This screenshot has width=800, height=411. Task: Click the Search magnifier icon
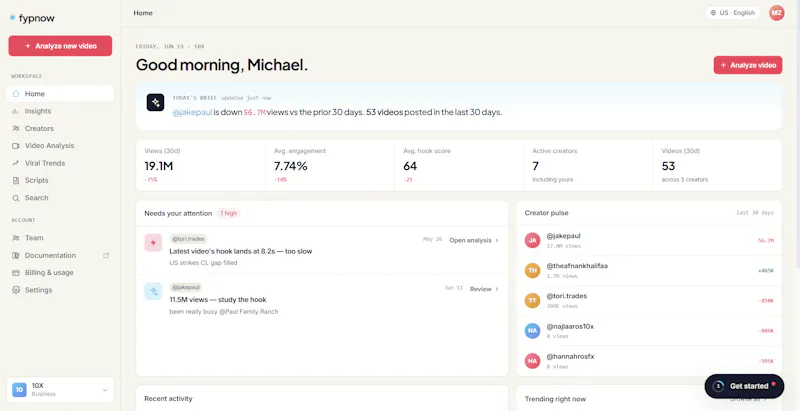point(16,198)
